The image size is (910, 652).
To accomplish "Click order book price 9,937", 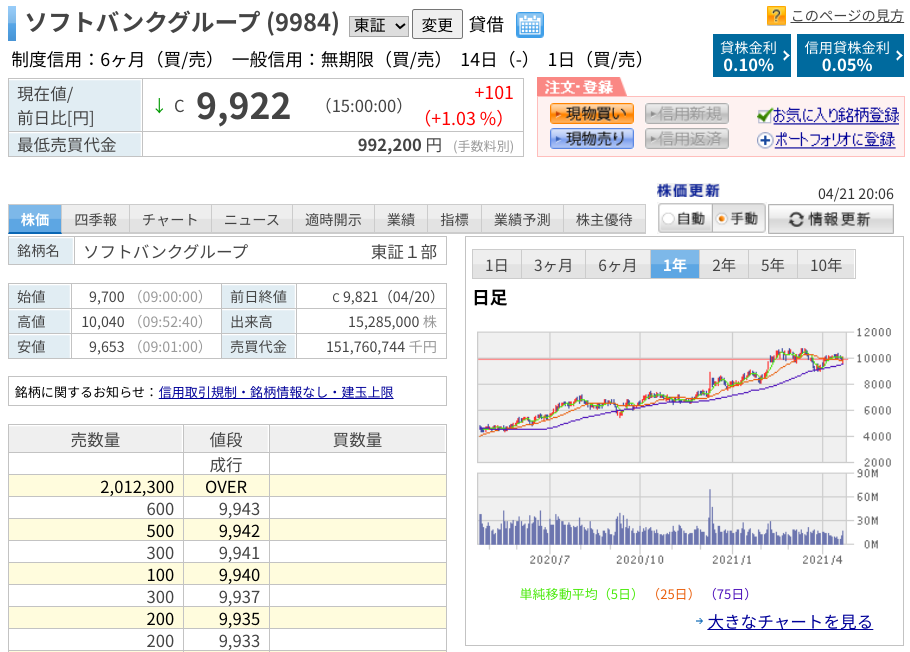I will [239, 597].
